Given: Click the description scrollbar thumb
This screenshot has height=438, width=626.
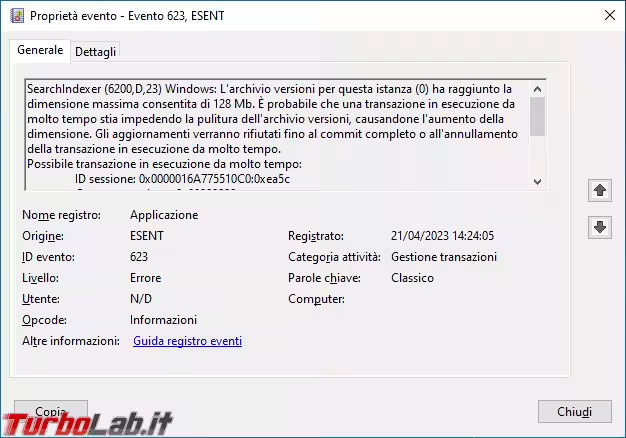Looking at the screenshot, I should tap(537, 116).
